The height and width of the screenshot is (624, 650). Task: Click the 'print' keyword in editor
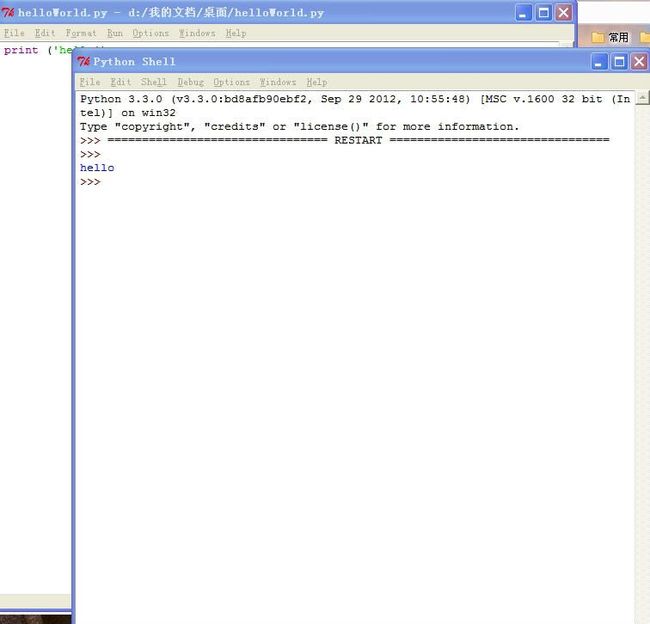click(x=21, y=50)
